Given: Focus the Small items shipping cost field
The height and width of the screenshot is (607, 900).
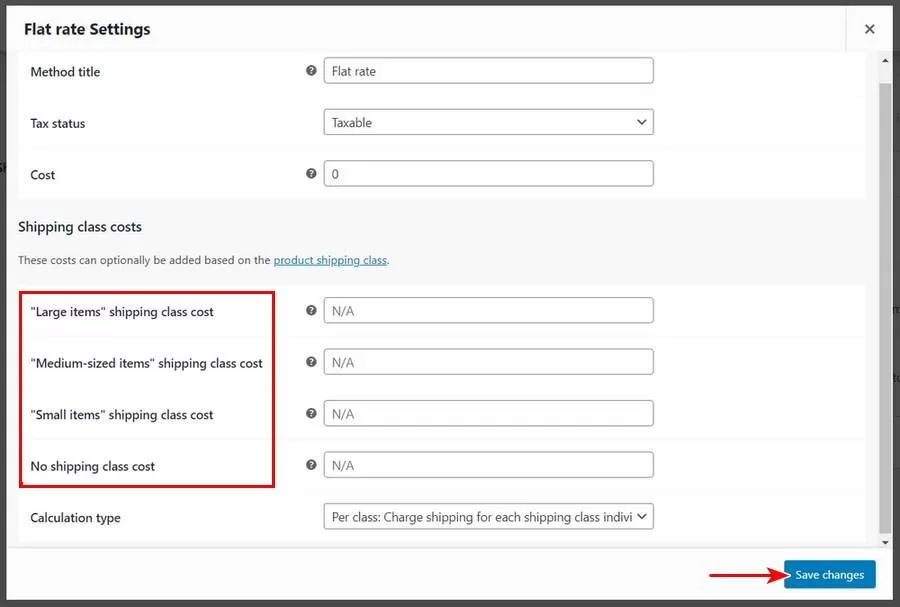Looking at the screenshot, I should coord(488,414).
